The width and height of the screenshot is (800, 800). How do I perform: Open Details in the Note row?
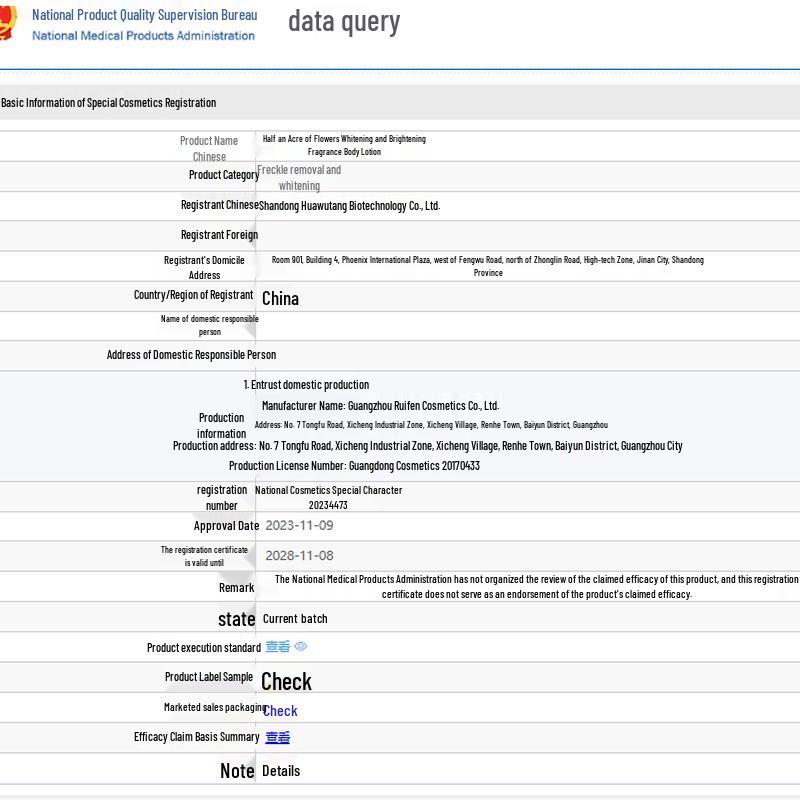pos(280,771)
